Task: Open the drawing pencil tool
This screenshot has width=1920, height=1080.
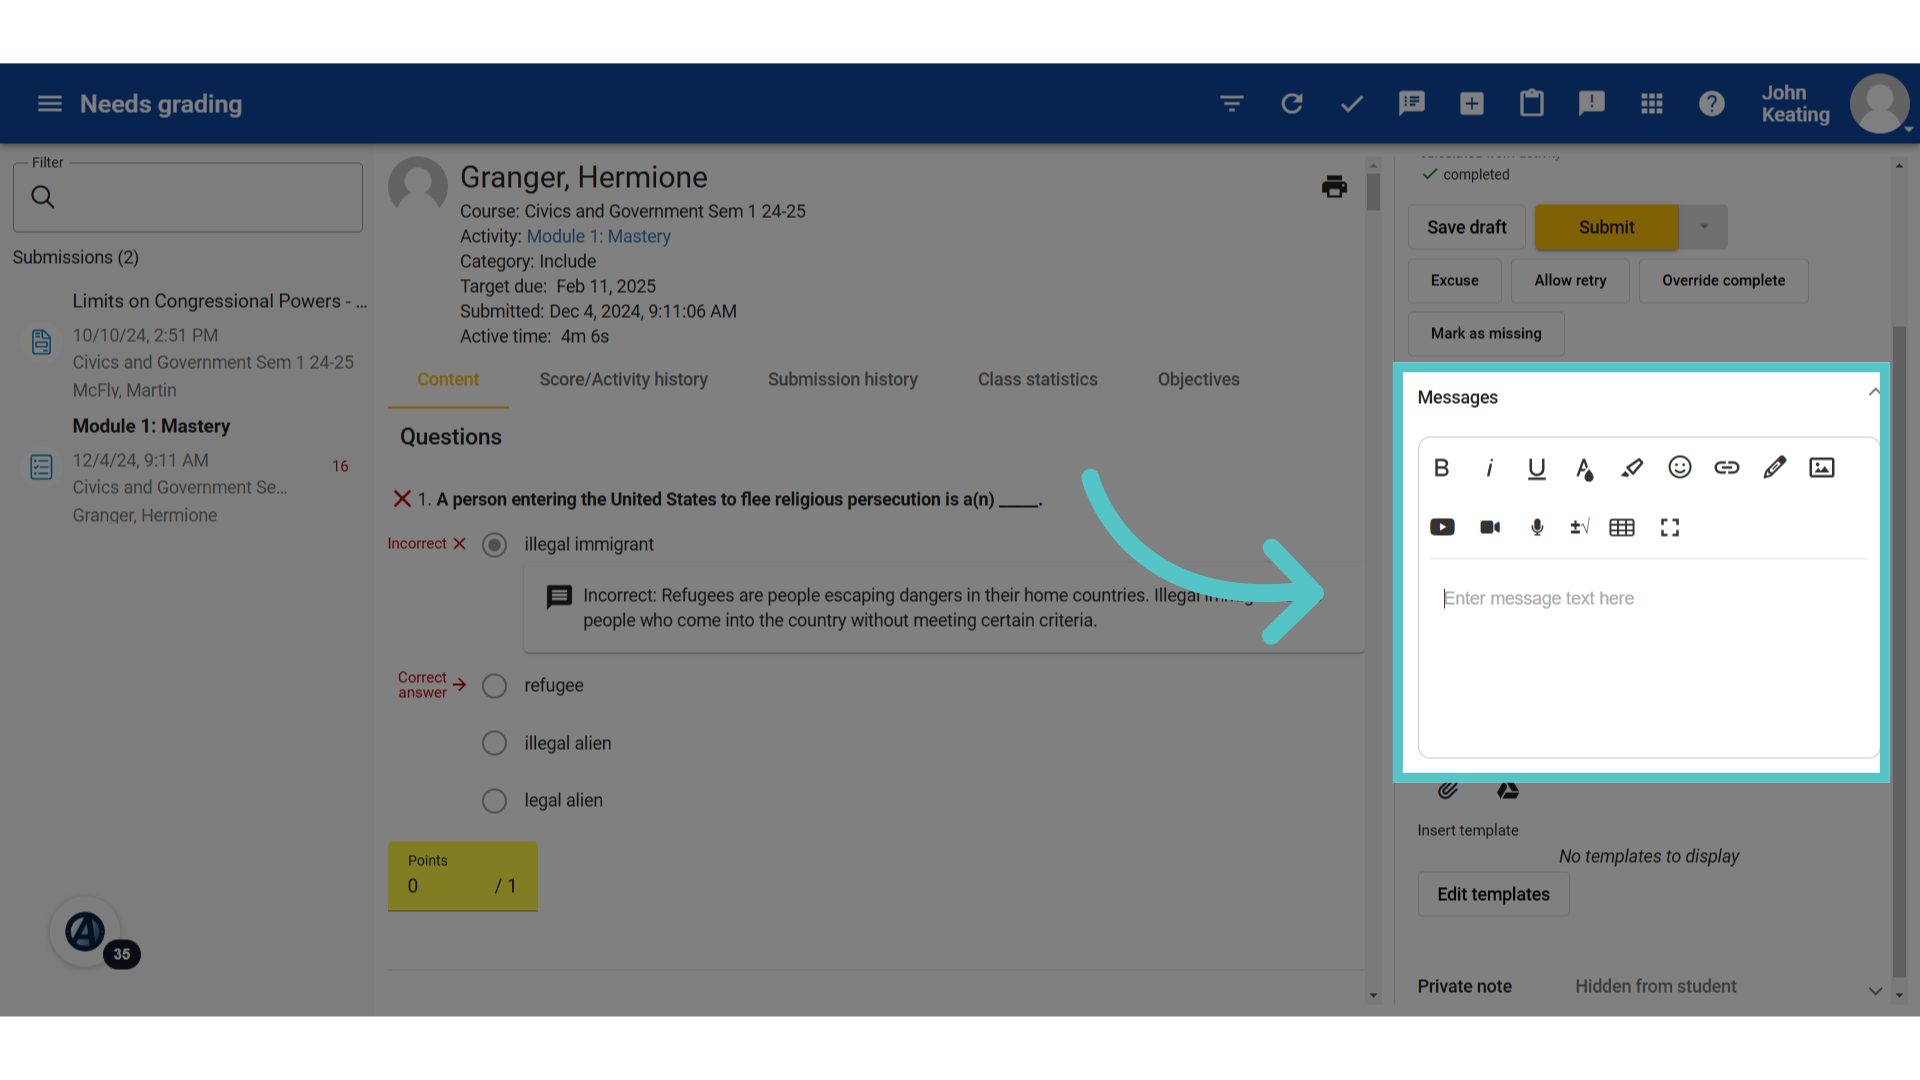Action: point(1775,467)
